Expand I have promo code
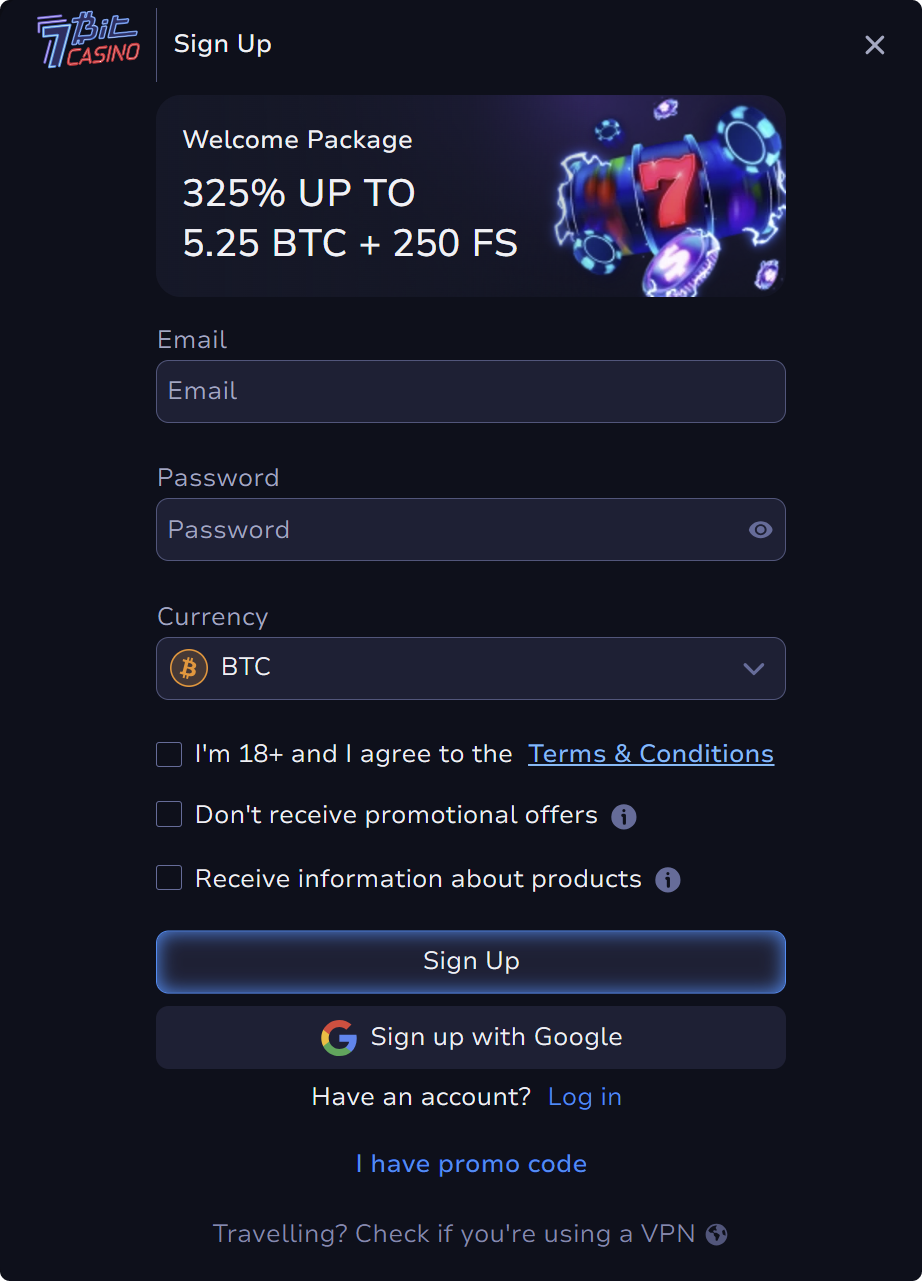Image resolution: width=922 pixels, height=1281 pixels. click(x=471, y=1164)
